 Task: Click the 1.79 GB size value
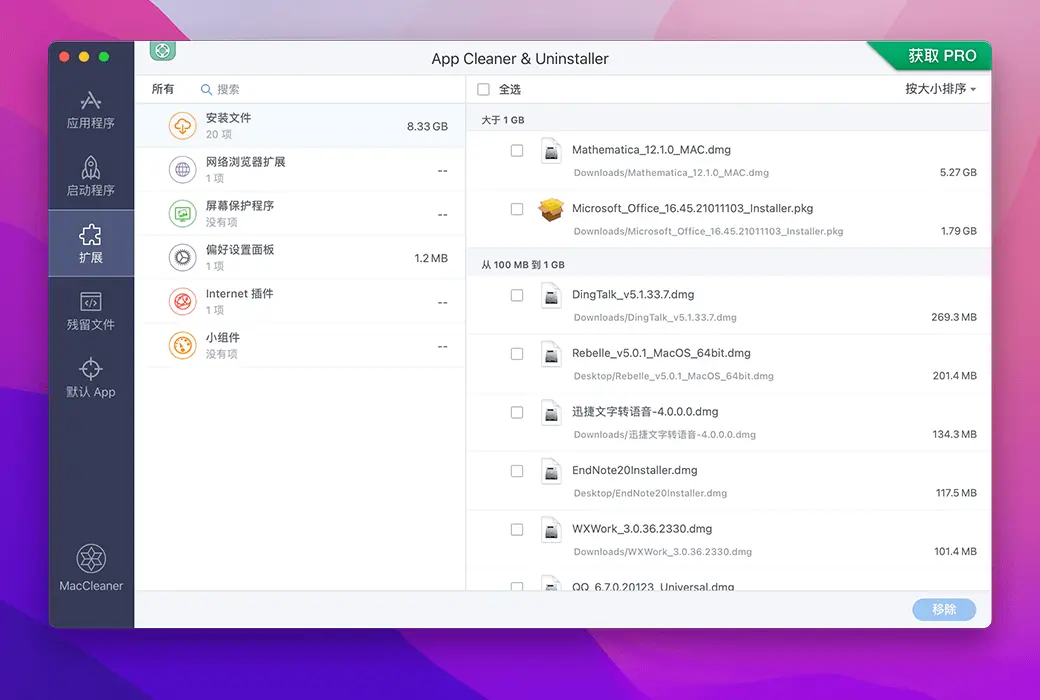click(958, 231)
